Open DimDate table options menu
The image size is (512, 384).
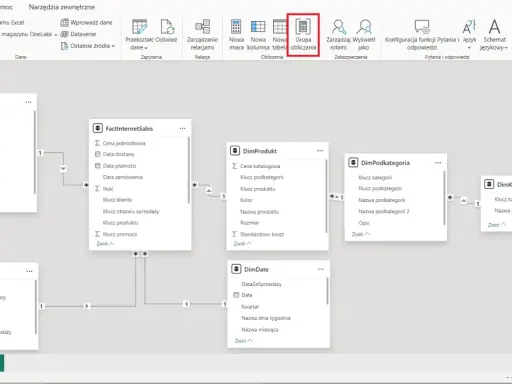pos(321,269)
